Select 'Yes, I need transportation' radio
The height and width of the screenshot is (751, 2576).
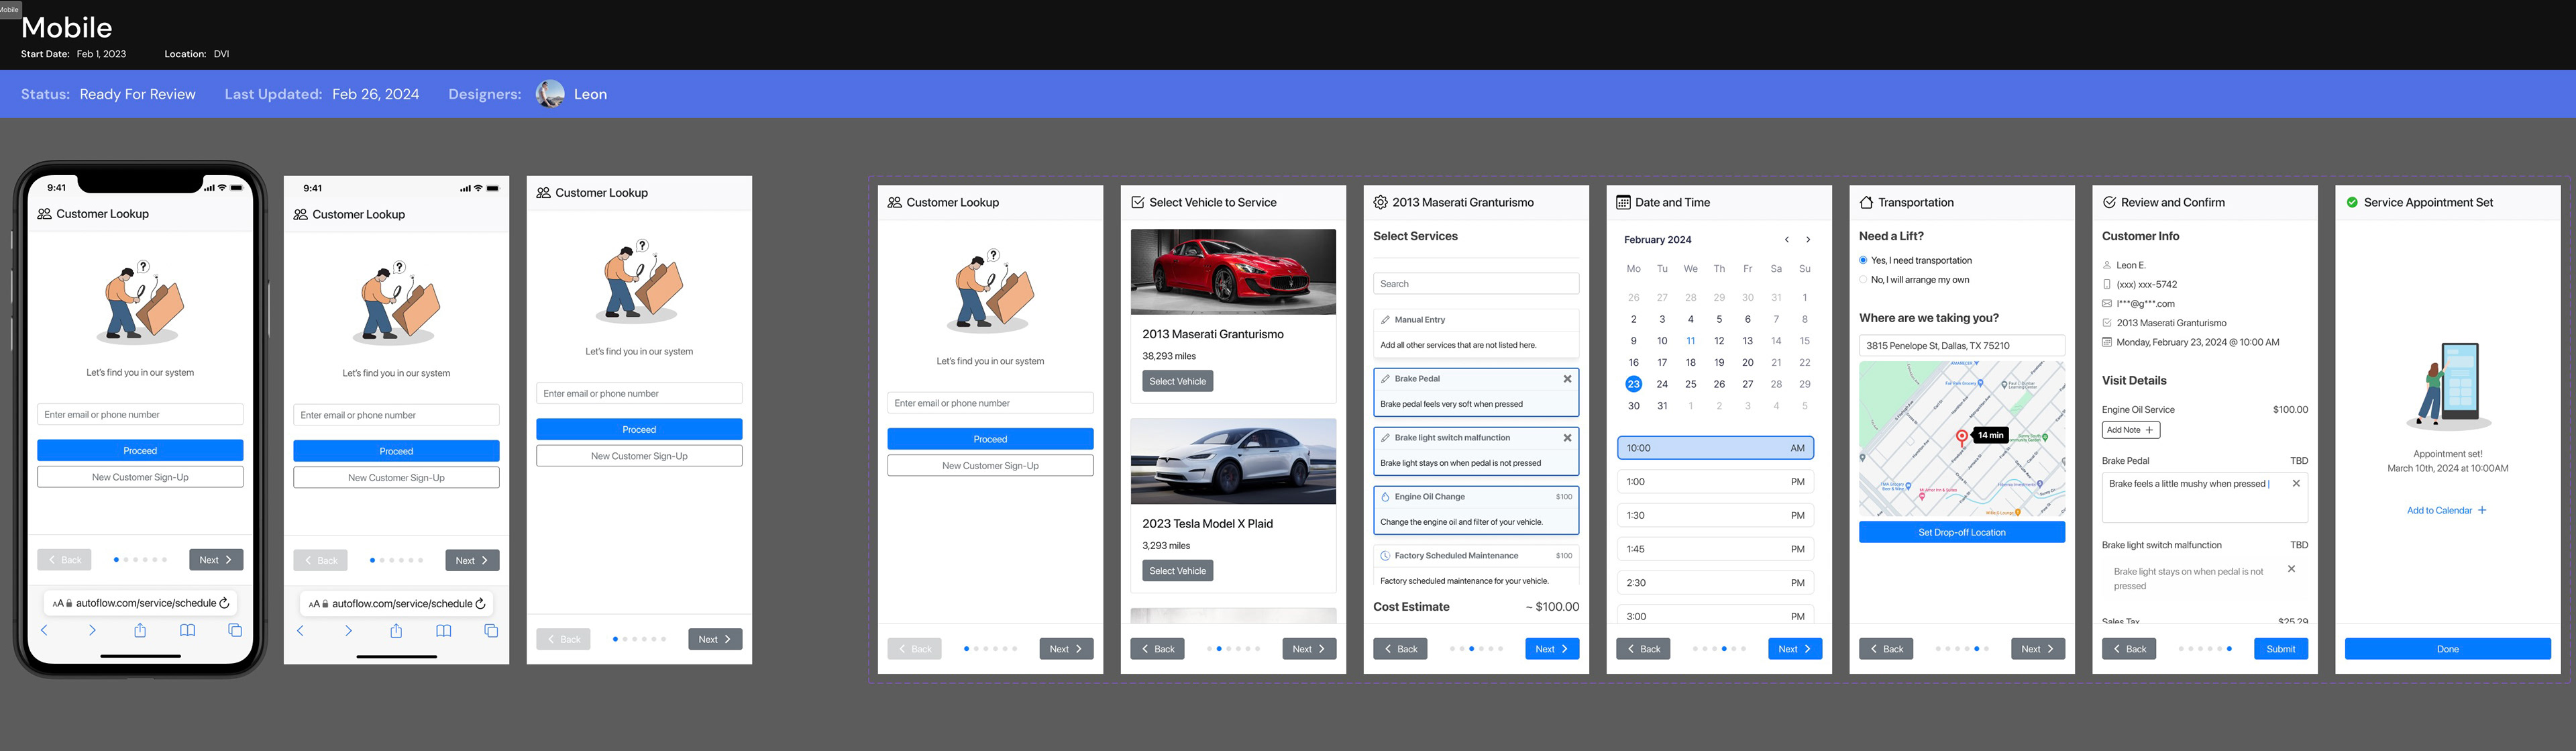pos(1863,260)
